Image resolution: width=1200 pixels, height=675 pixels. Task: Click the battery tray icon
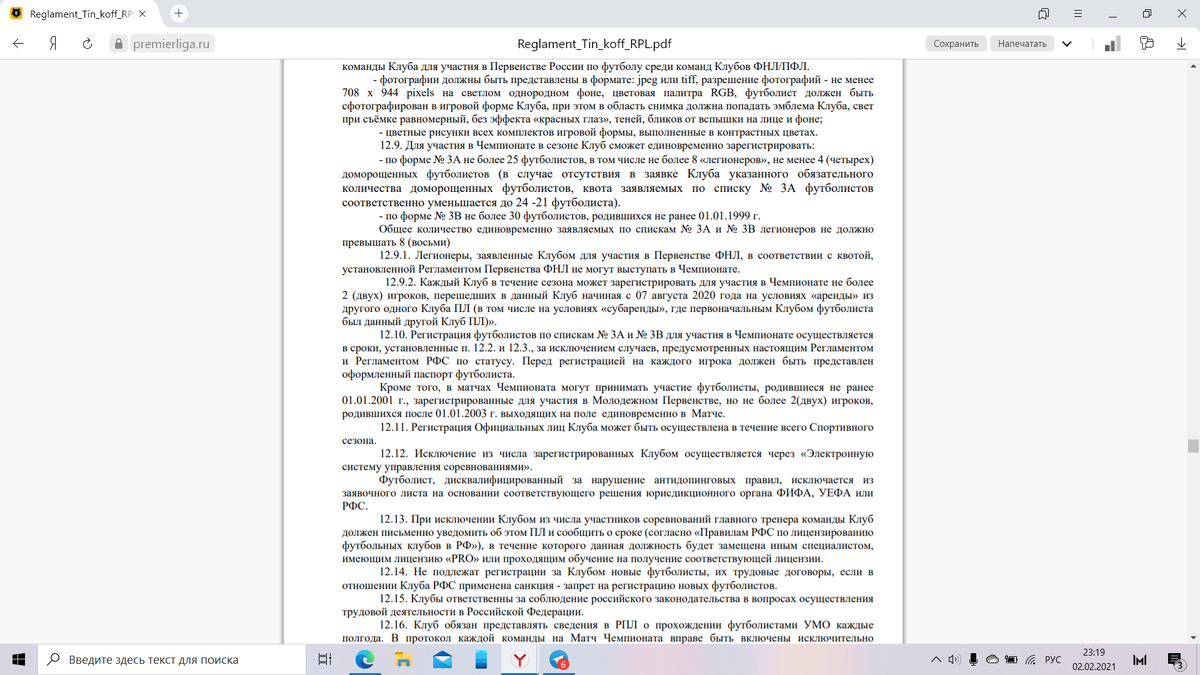1010,660
